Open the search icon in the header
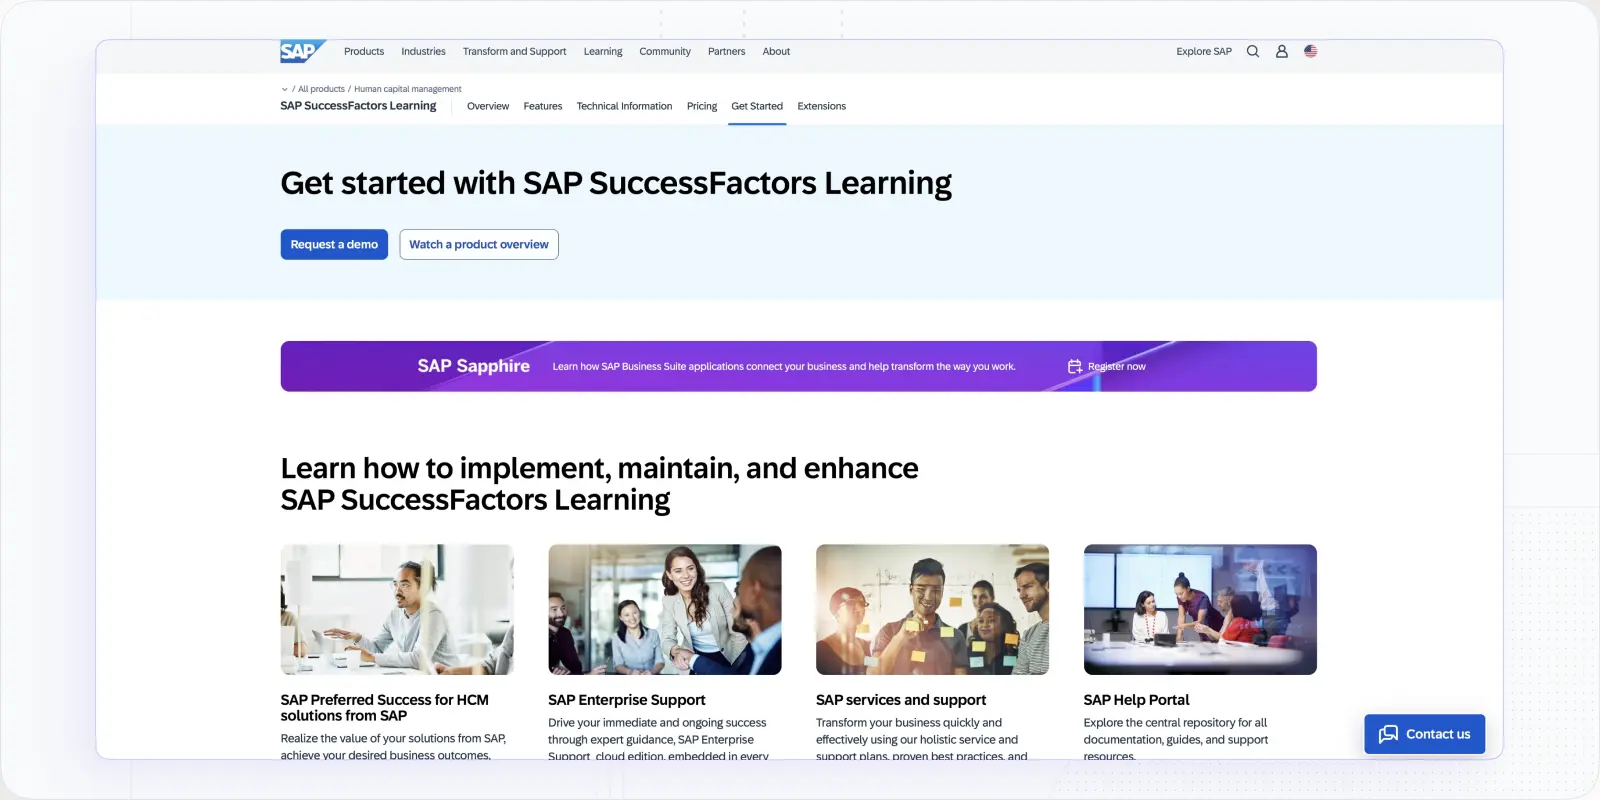1600x800 pixels. pos(1252,51)
